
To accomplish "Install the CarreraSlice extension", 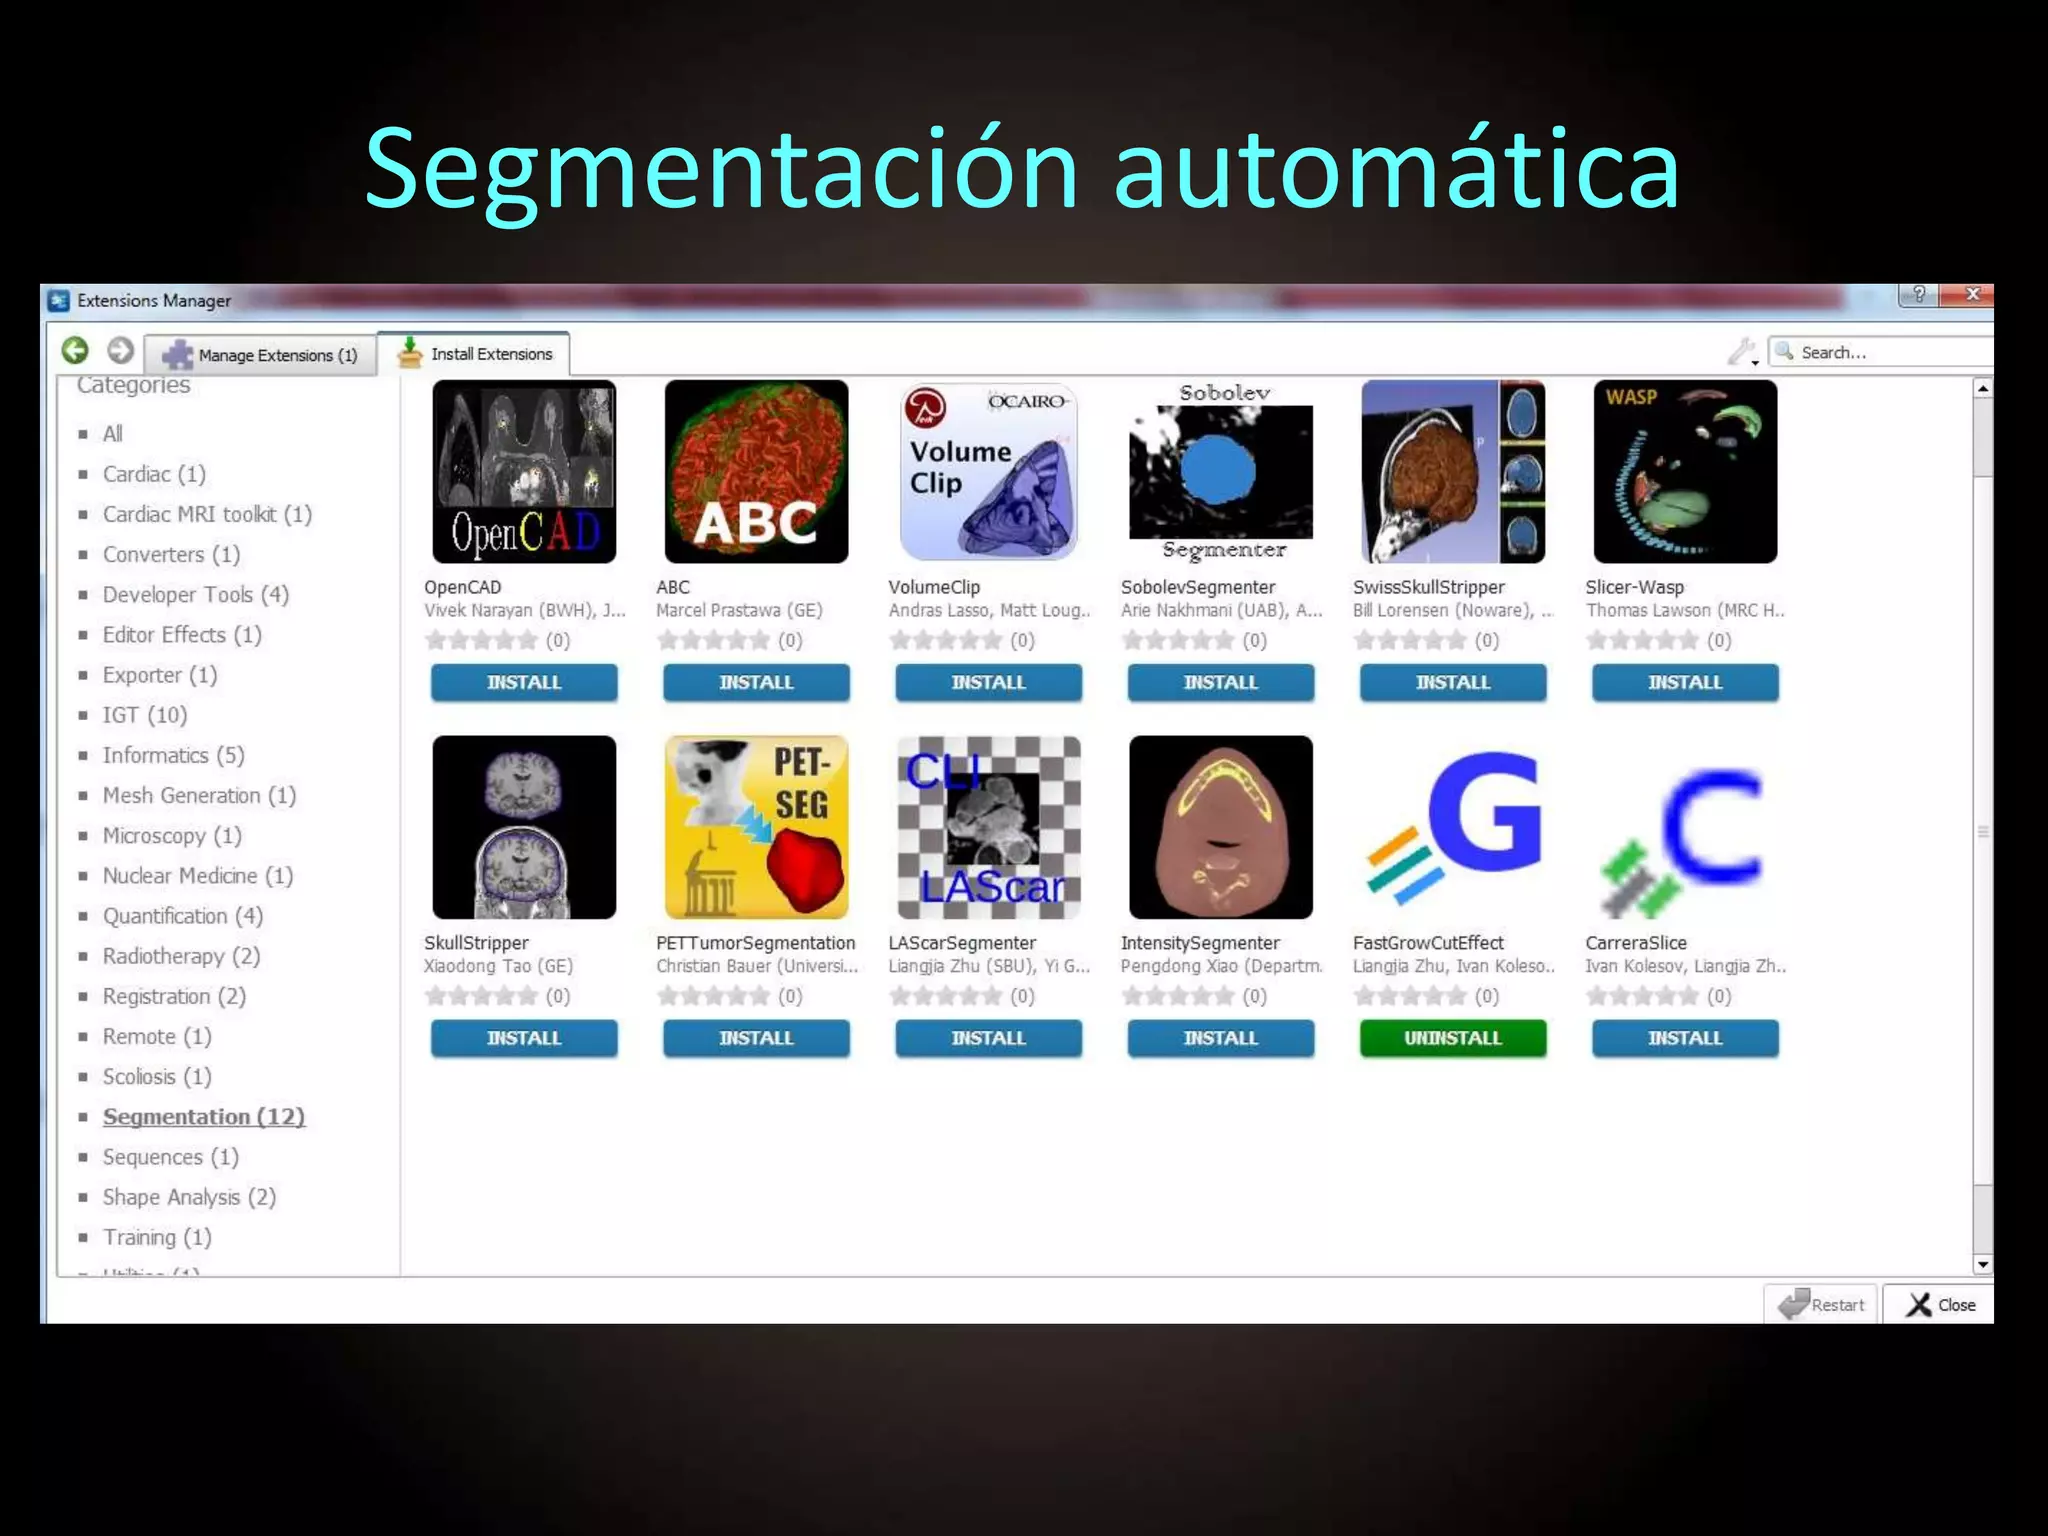I will coord(1685,1038).
